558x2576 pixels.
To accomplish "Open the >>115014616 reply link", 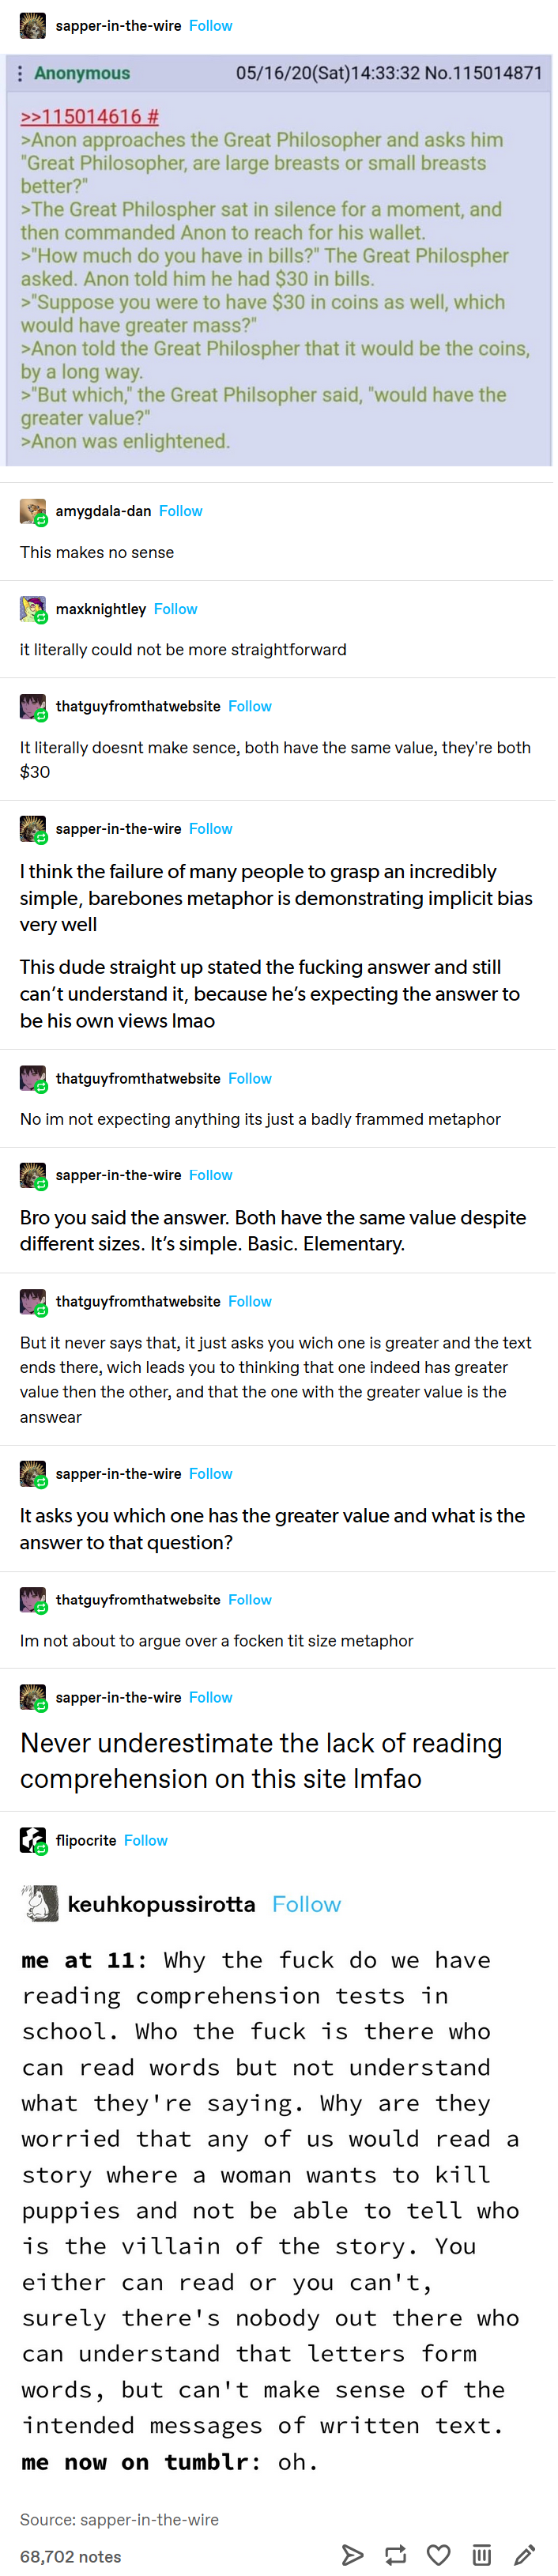I will (89, 116).
